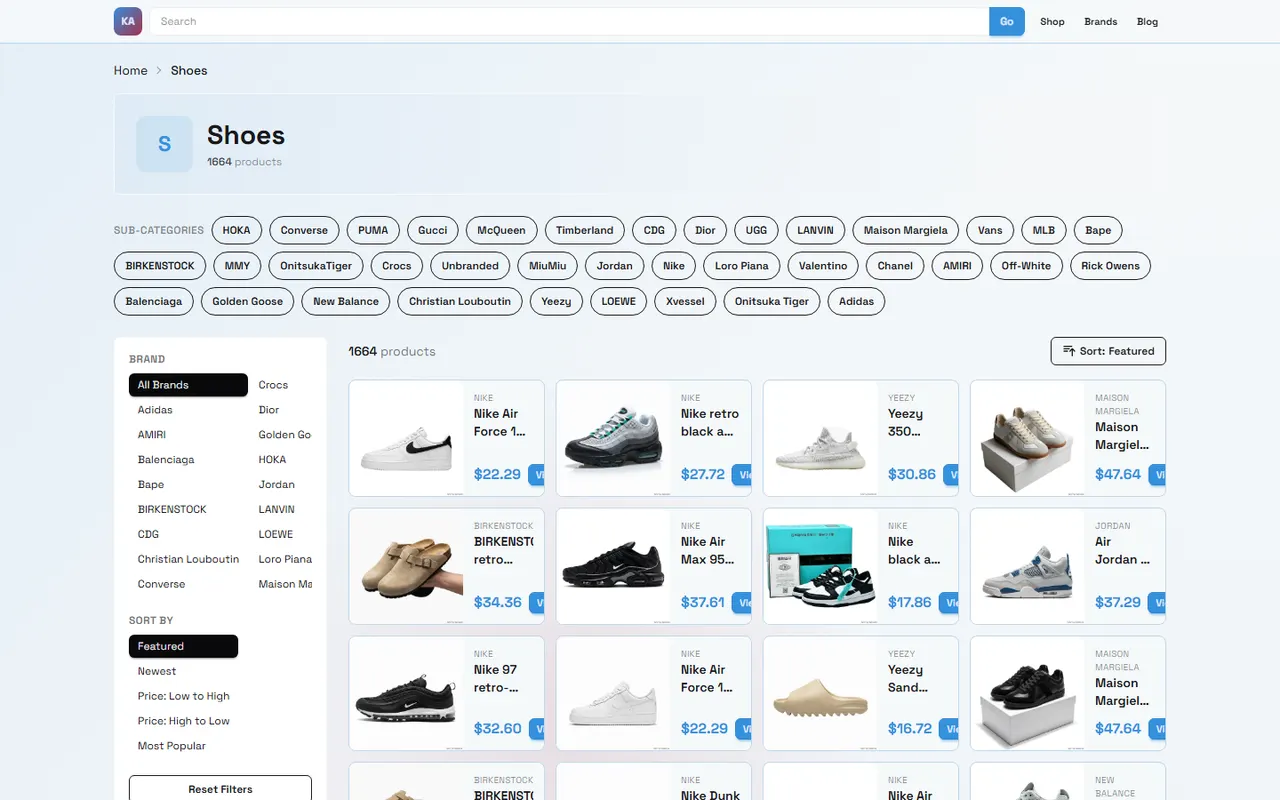Filter brand list by Balenciaga

click(x=188, y=460)
